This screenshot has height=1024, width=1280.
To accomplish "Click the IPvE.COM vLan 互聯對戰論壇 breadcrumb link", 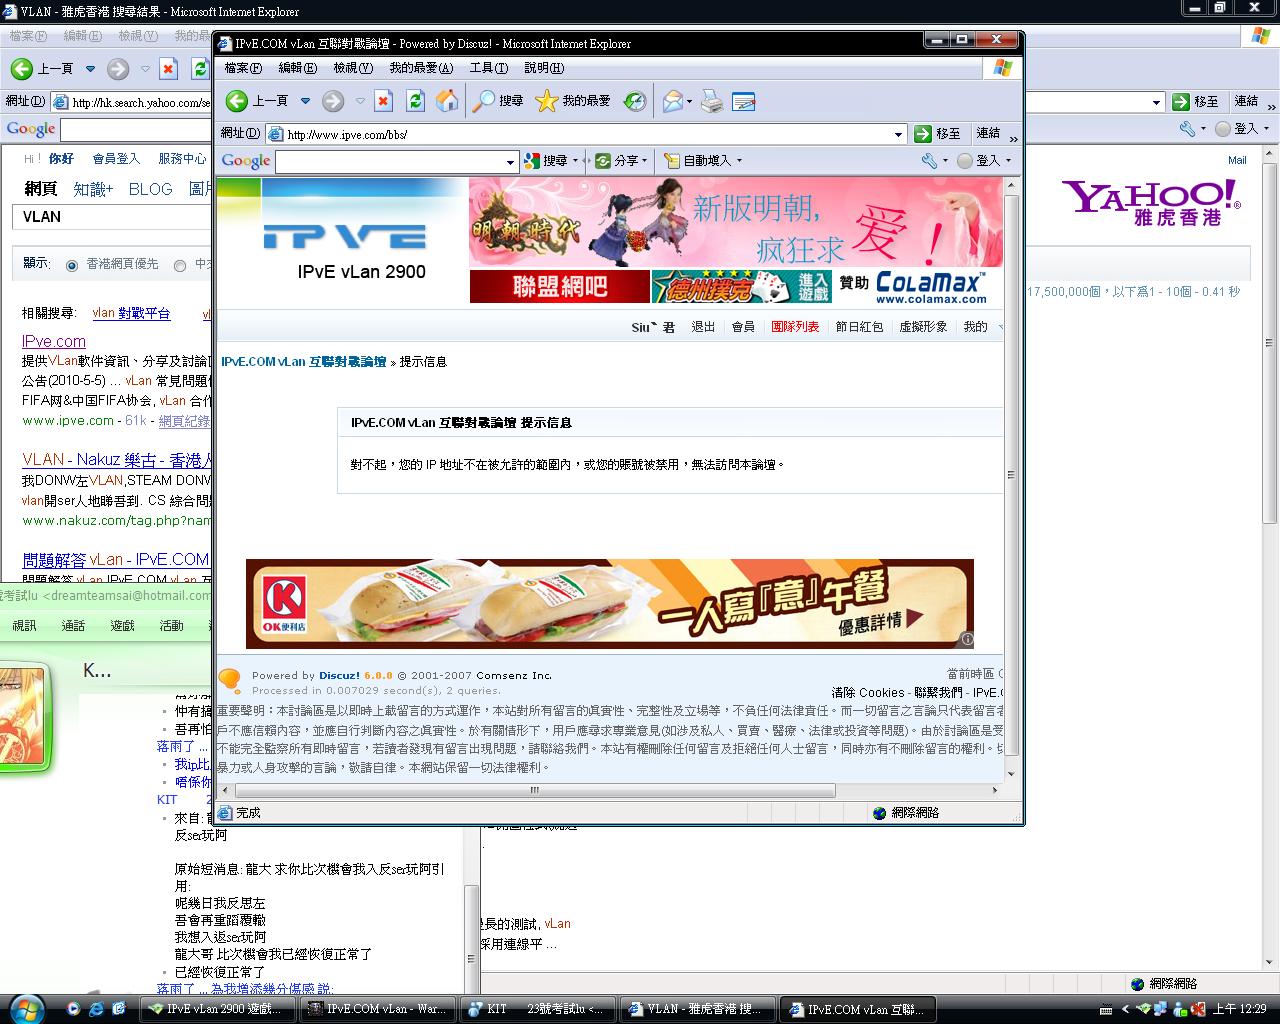I will point(303,362).
